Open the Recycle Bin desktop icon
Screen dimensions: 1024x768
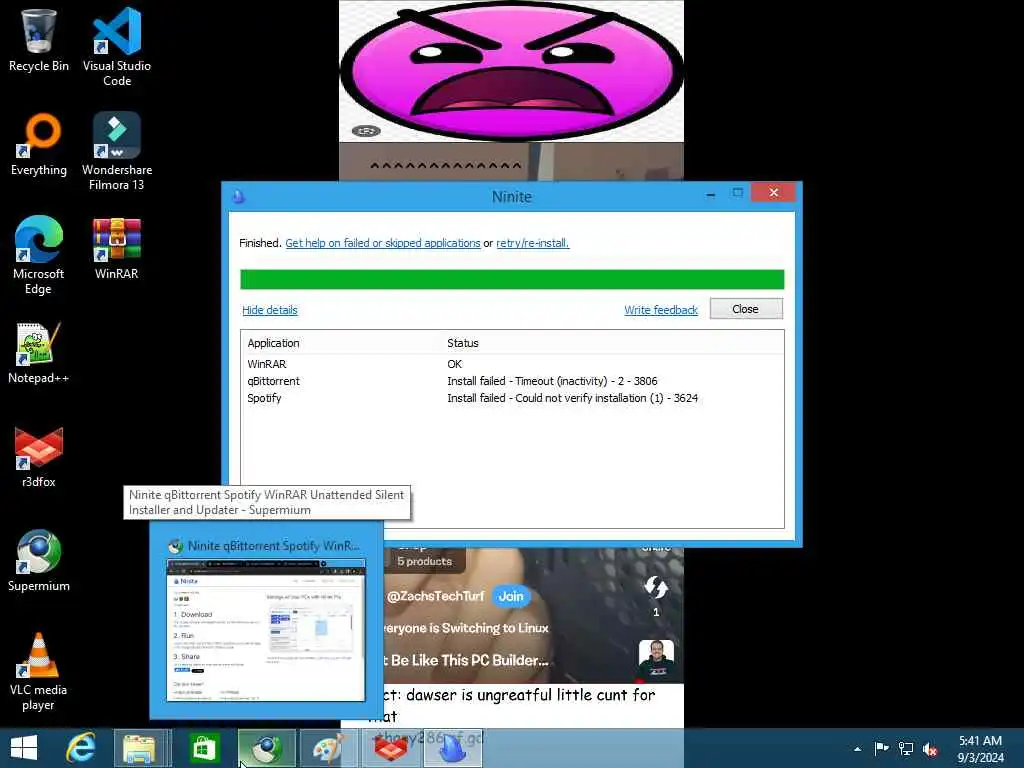(39, 39)
